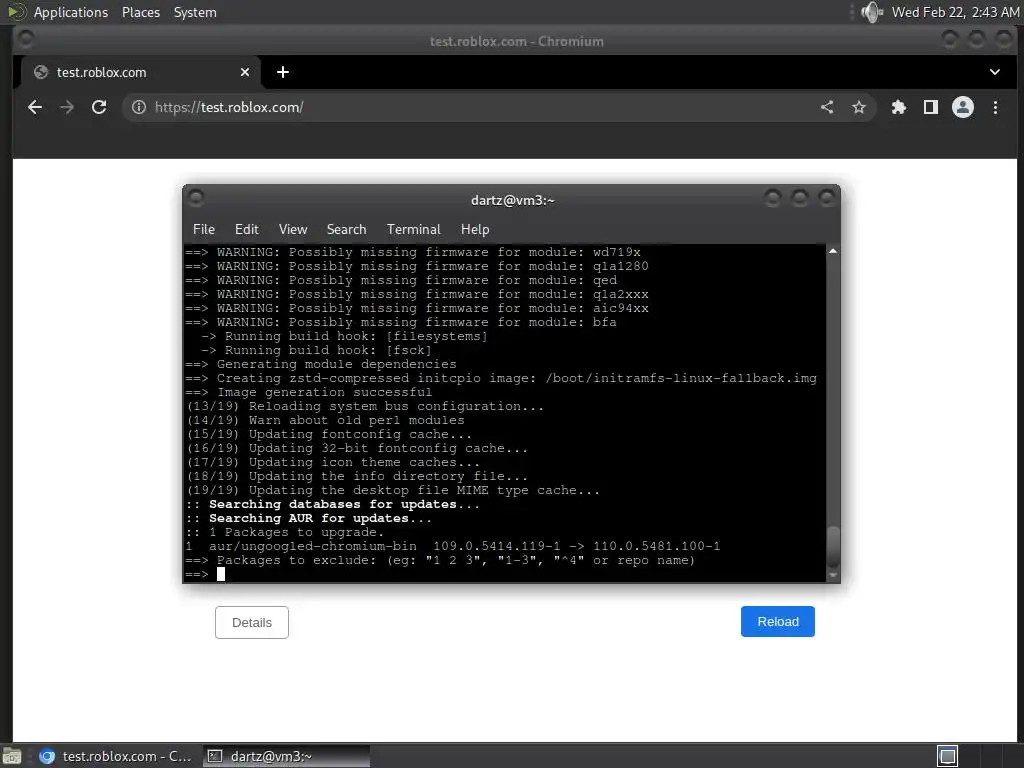
Task: Click the blue Reload button
Action: [778, 622]
